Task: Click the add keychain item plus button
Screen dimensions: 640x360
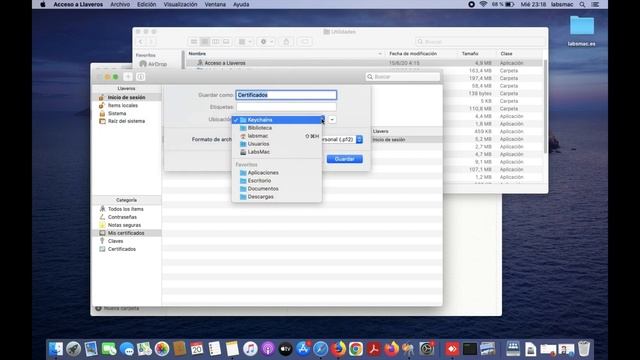Action: coord(128,77)
